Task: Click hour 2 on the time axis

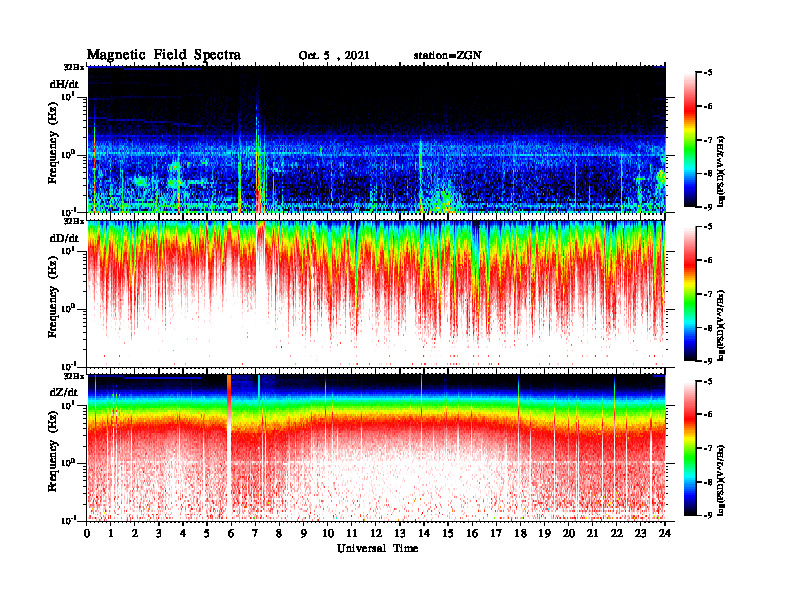Action: (x=135, y=534)
